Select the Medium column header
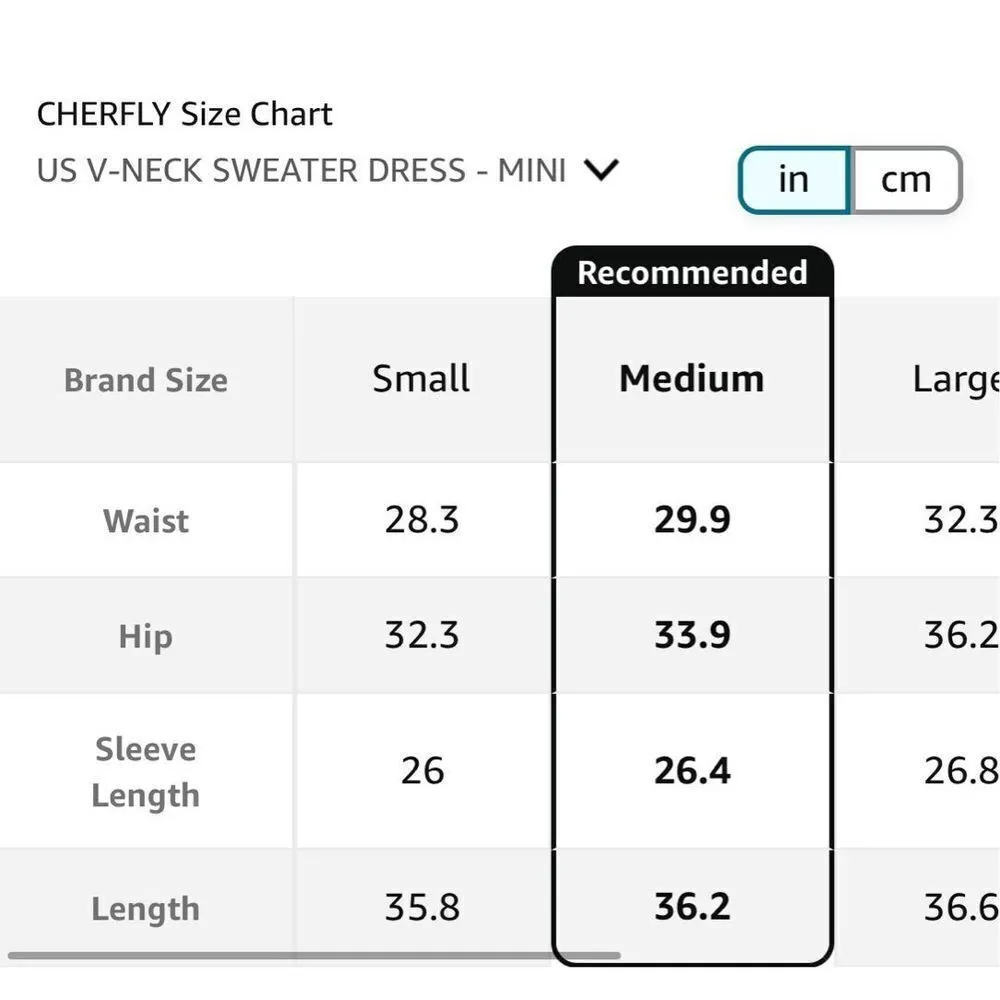 tap(691, 379)
